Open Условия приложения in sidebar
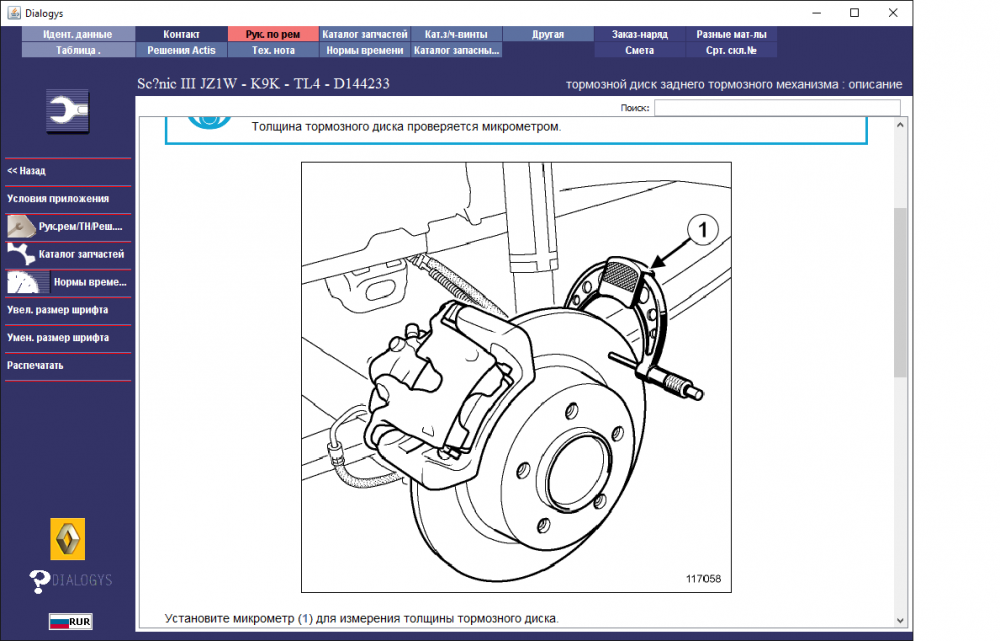Image resolution: width=1000 pixels, height=641 pixels. point(58,198)
